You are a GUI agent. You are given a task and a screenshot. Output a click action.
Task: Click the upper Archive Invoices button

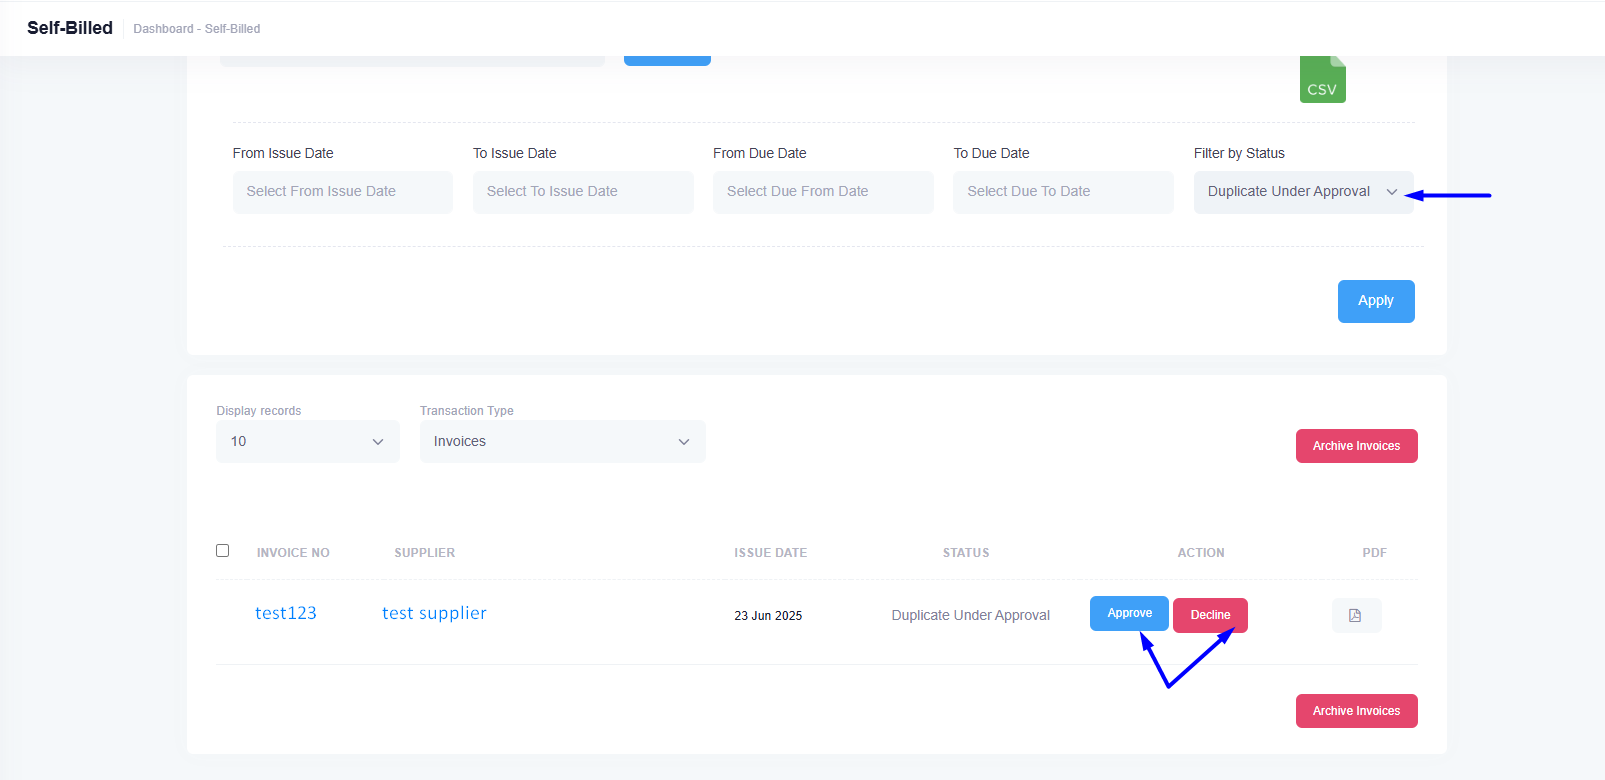pyautogui.click(x=1356, y=446)
